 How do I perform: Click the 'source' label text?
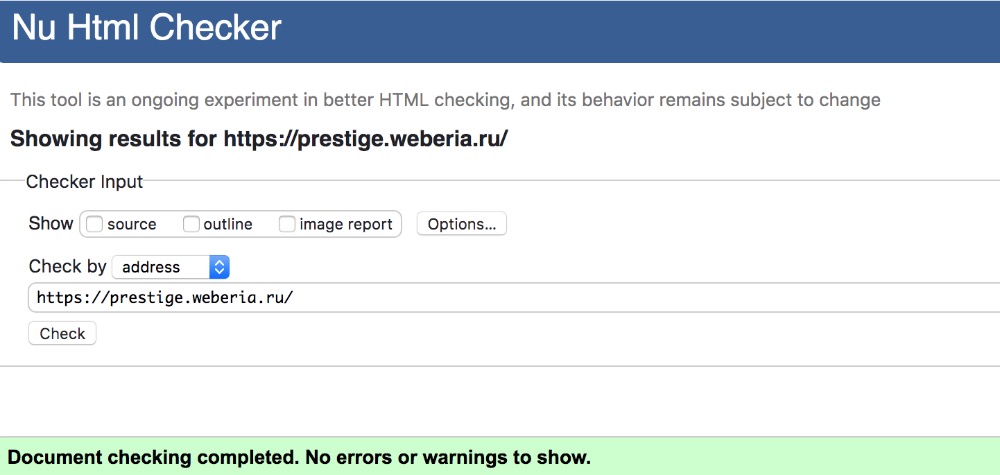[x=132, y=225]
